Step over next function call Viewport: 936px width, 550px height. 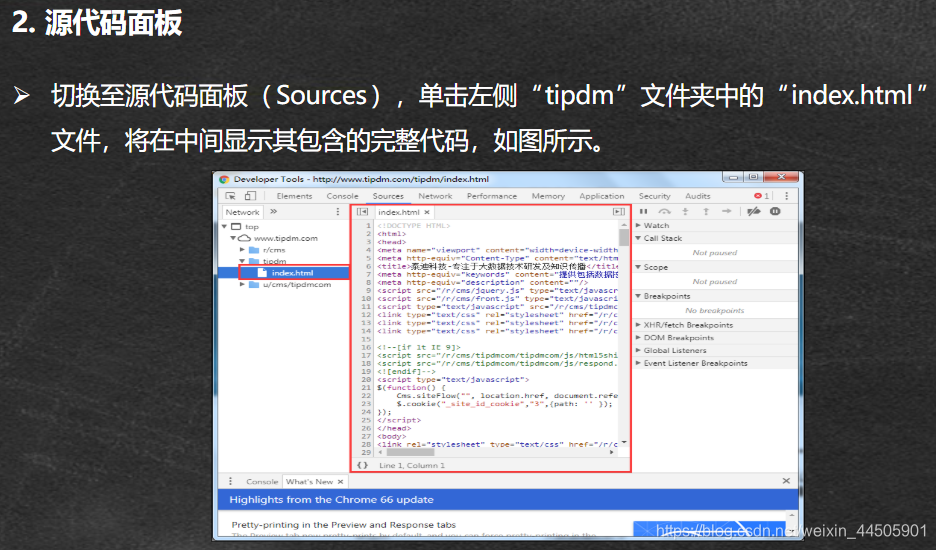click(664, 211)
